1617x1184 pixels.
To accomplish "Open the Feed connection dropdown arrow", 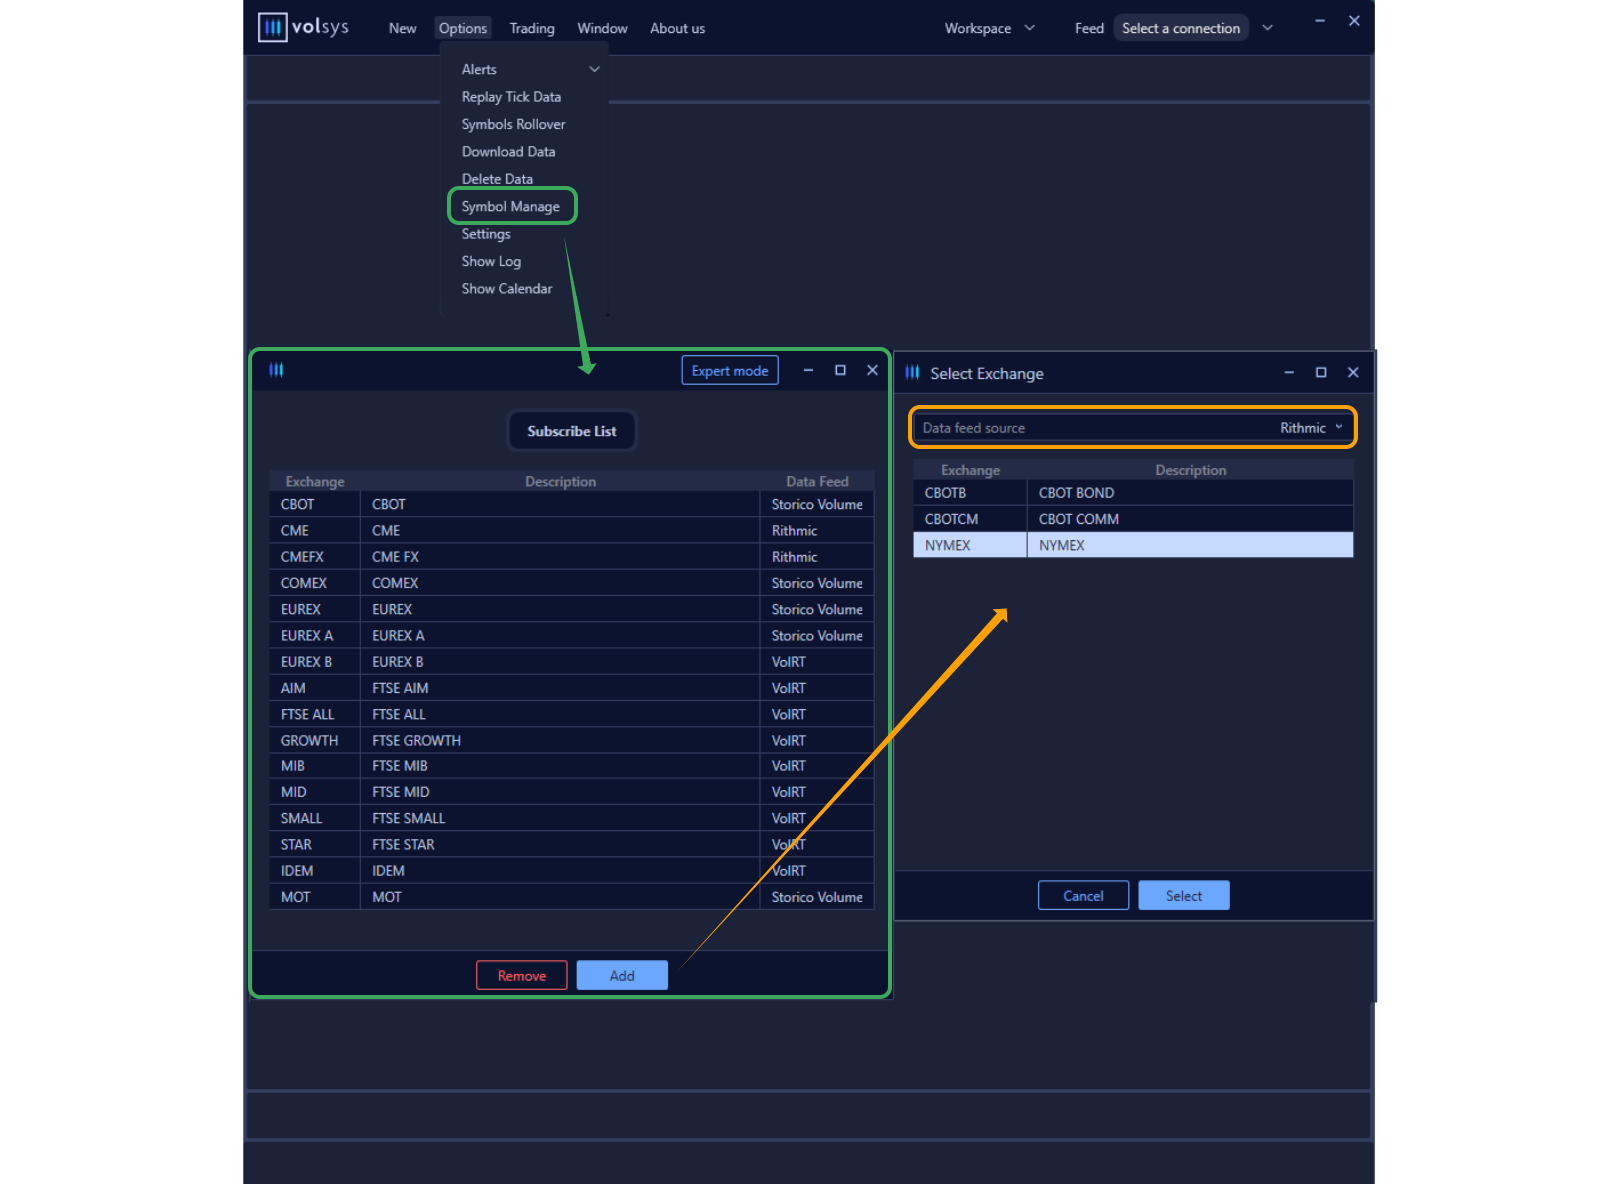I will click(x=1267, y=28).
